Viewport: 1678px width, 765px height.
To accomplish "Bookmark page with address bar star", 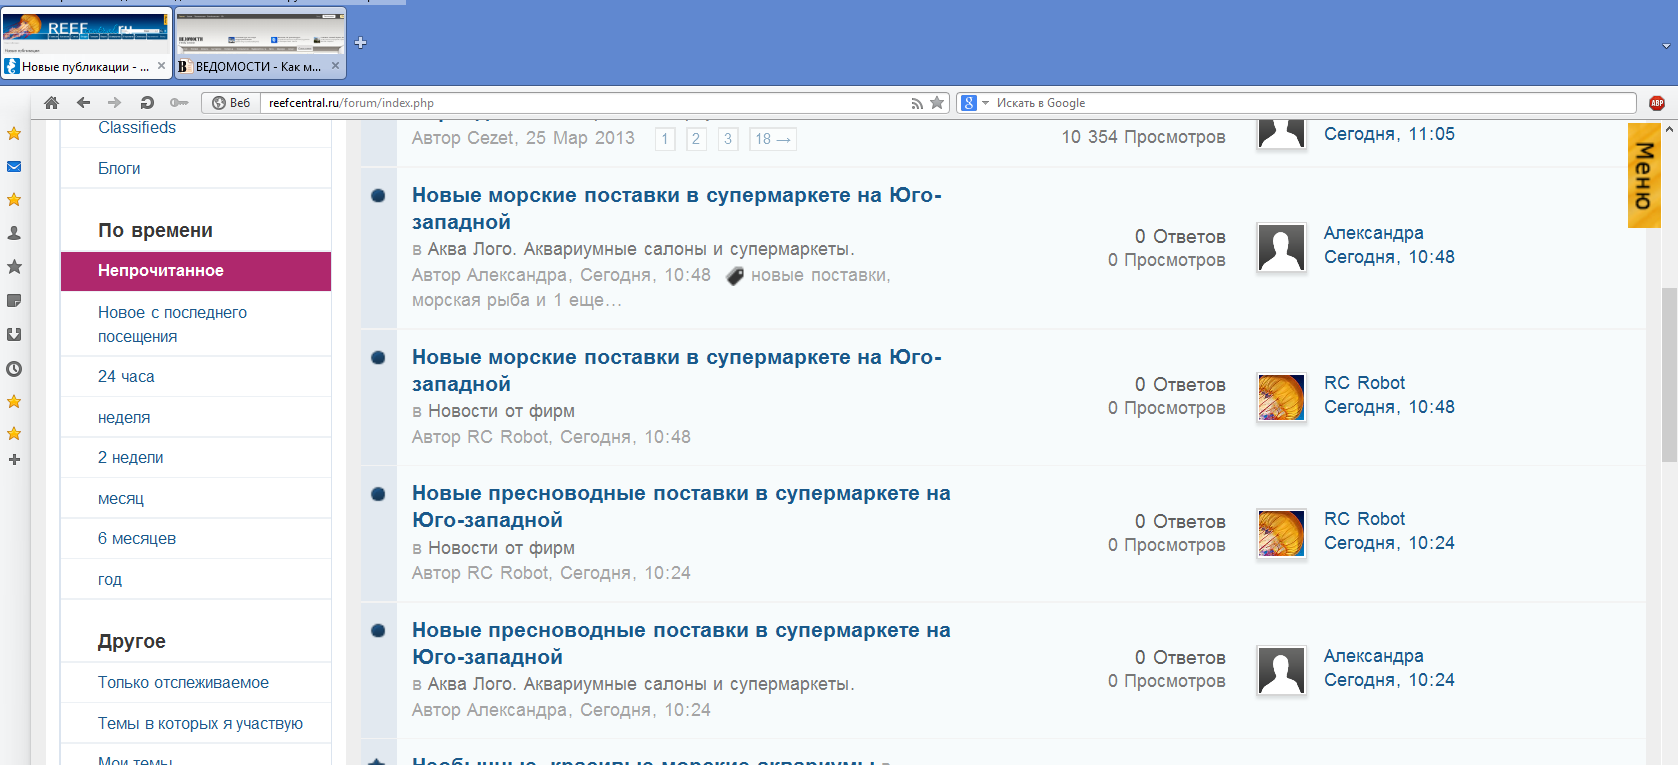I will click(937, 103).
